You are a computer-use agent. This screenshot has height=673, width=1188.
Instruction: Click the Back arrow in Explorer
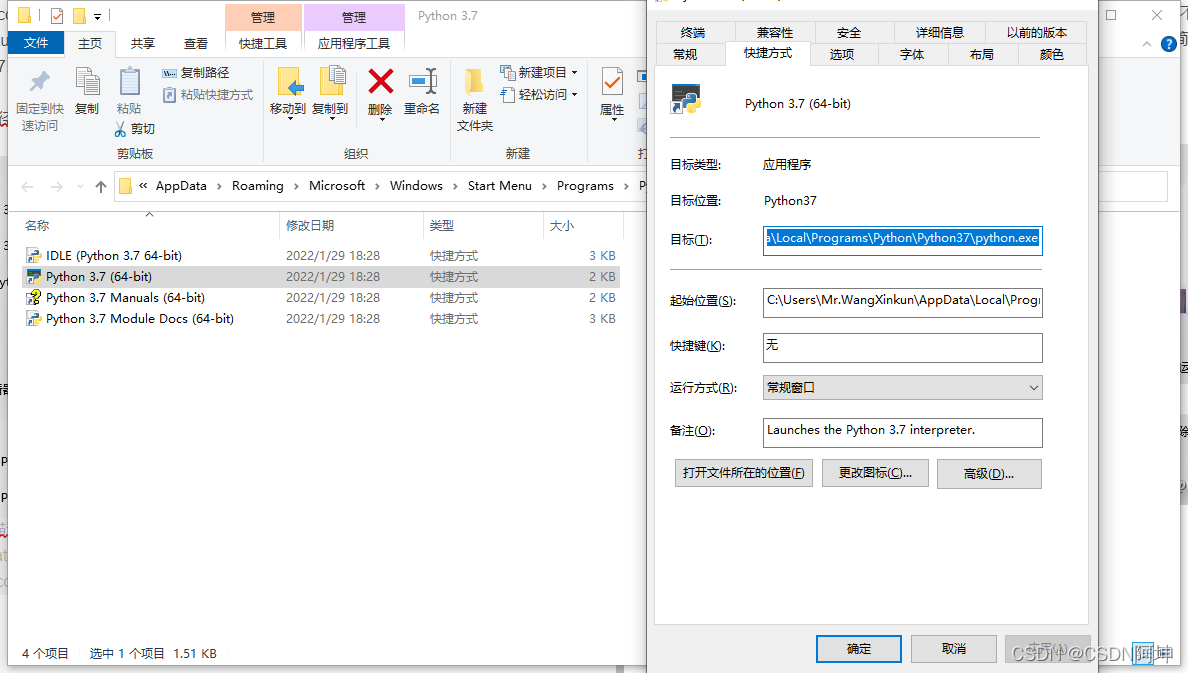(x=28, y=186)
